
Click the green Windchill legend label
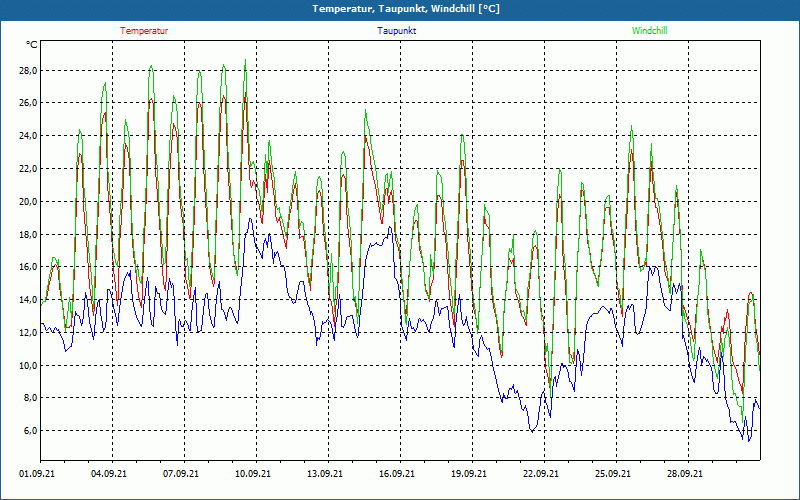649,31
